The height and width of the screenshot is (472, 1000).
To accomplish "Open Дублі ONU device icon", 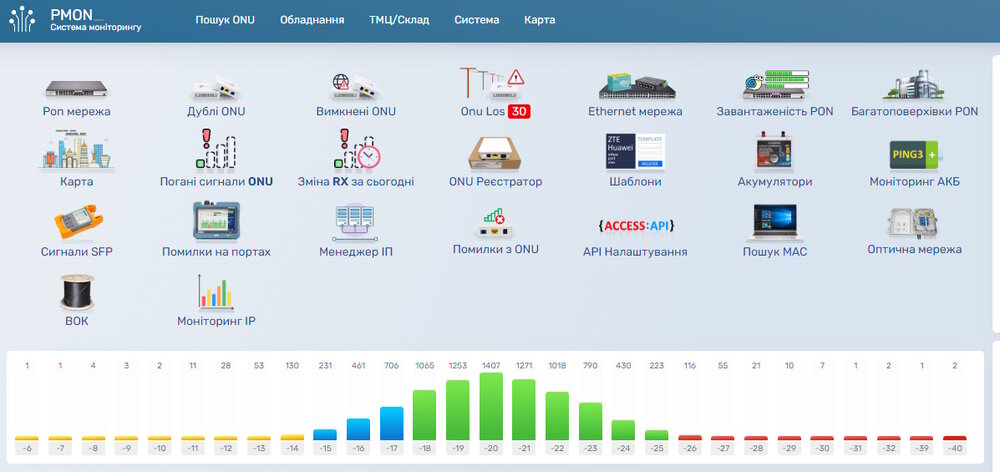I will pyautogui.click(x=216, y=85).
